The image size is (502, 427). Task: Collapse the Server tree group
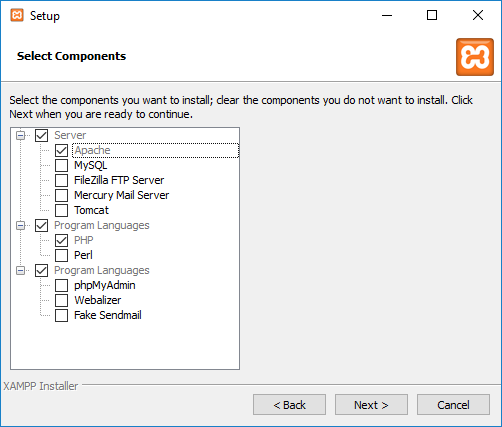[x=21, y=135]
